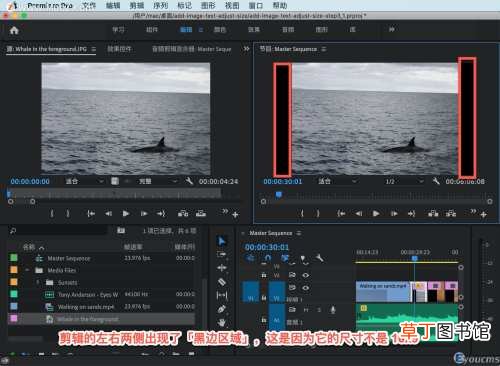500x366 pixels.
Task: Show more workspaces with double chevron
Action: point(392,29)
